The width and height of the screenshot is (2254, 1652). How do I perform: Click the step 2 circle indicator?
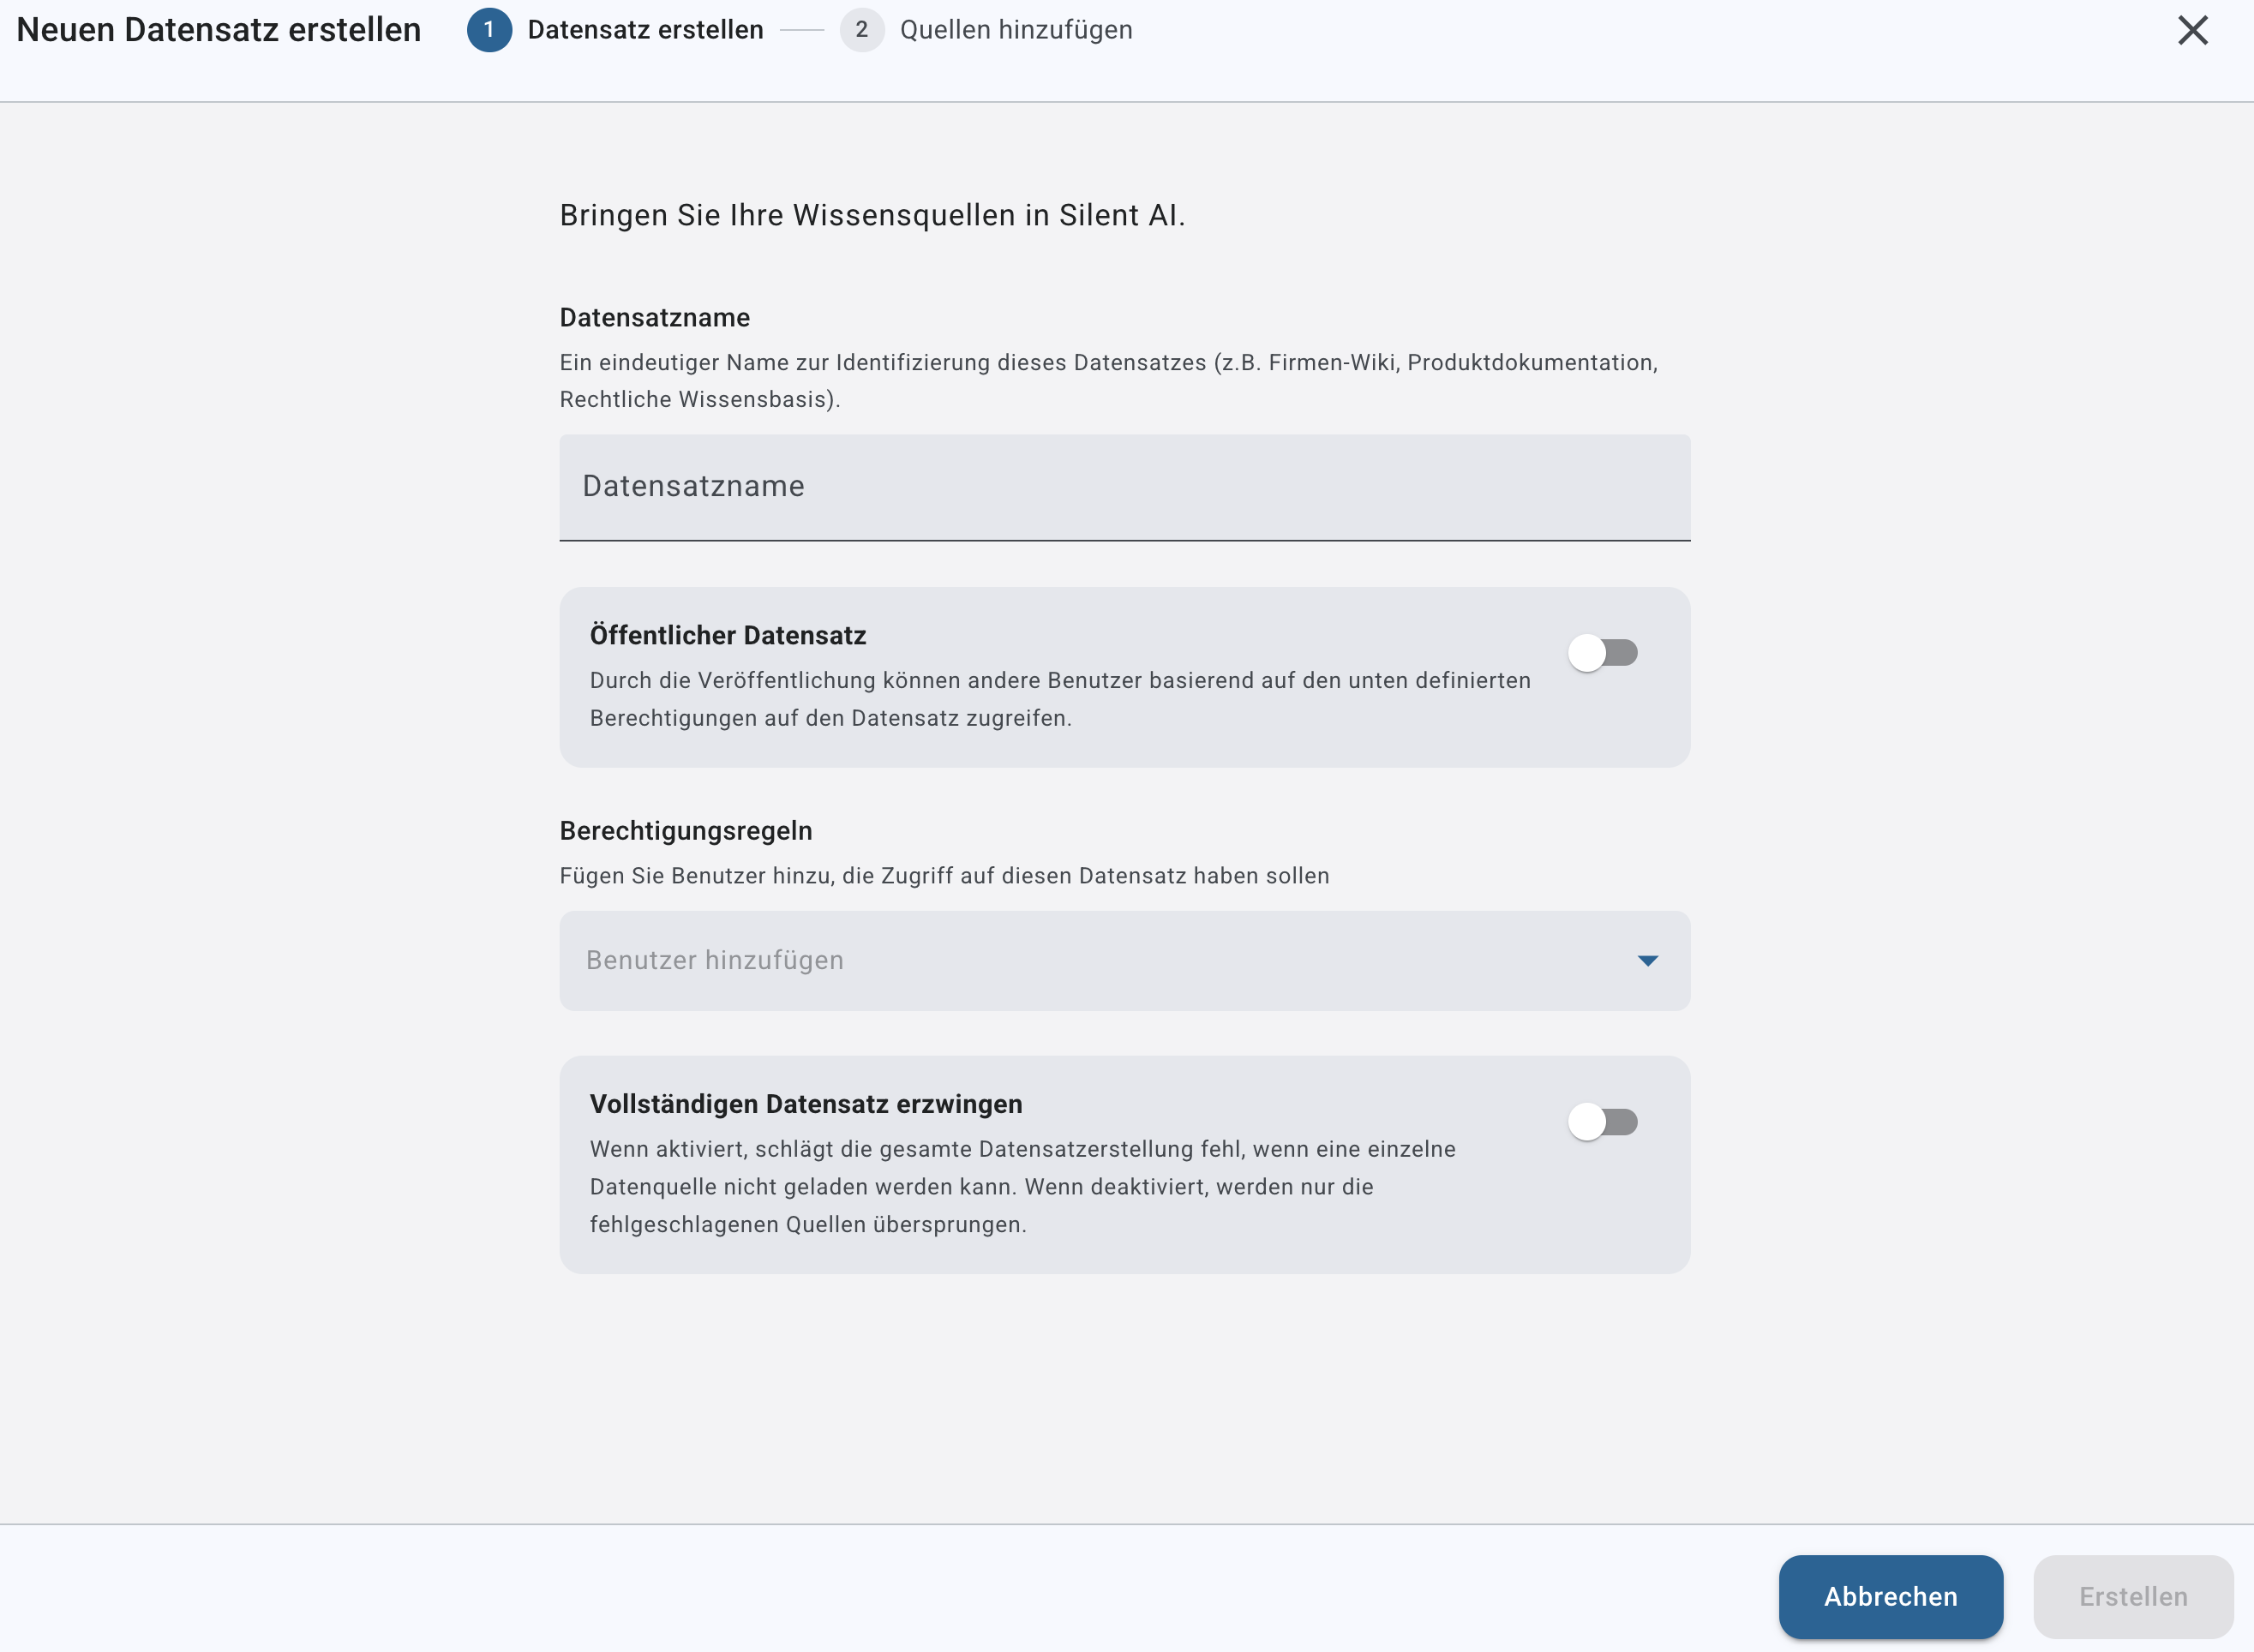pos(861,30)
